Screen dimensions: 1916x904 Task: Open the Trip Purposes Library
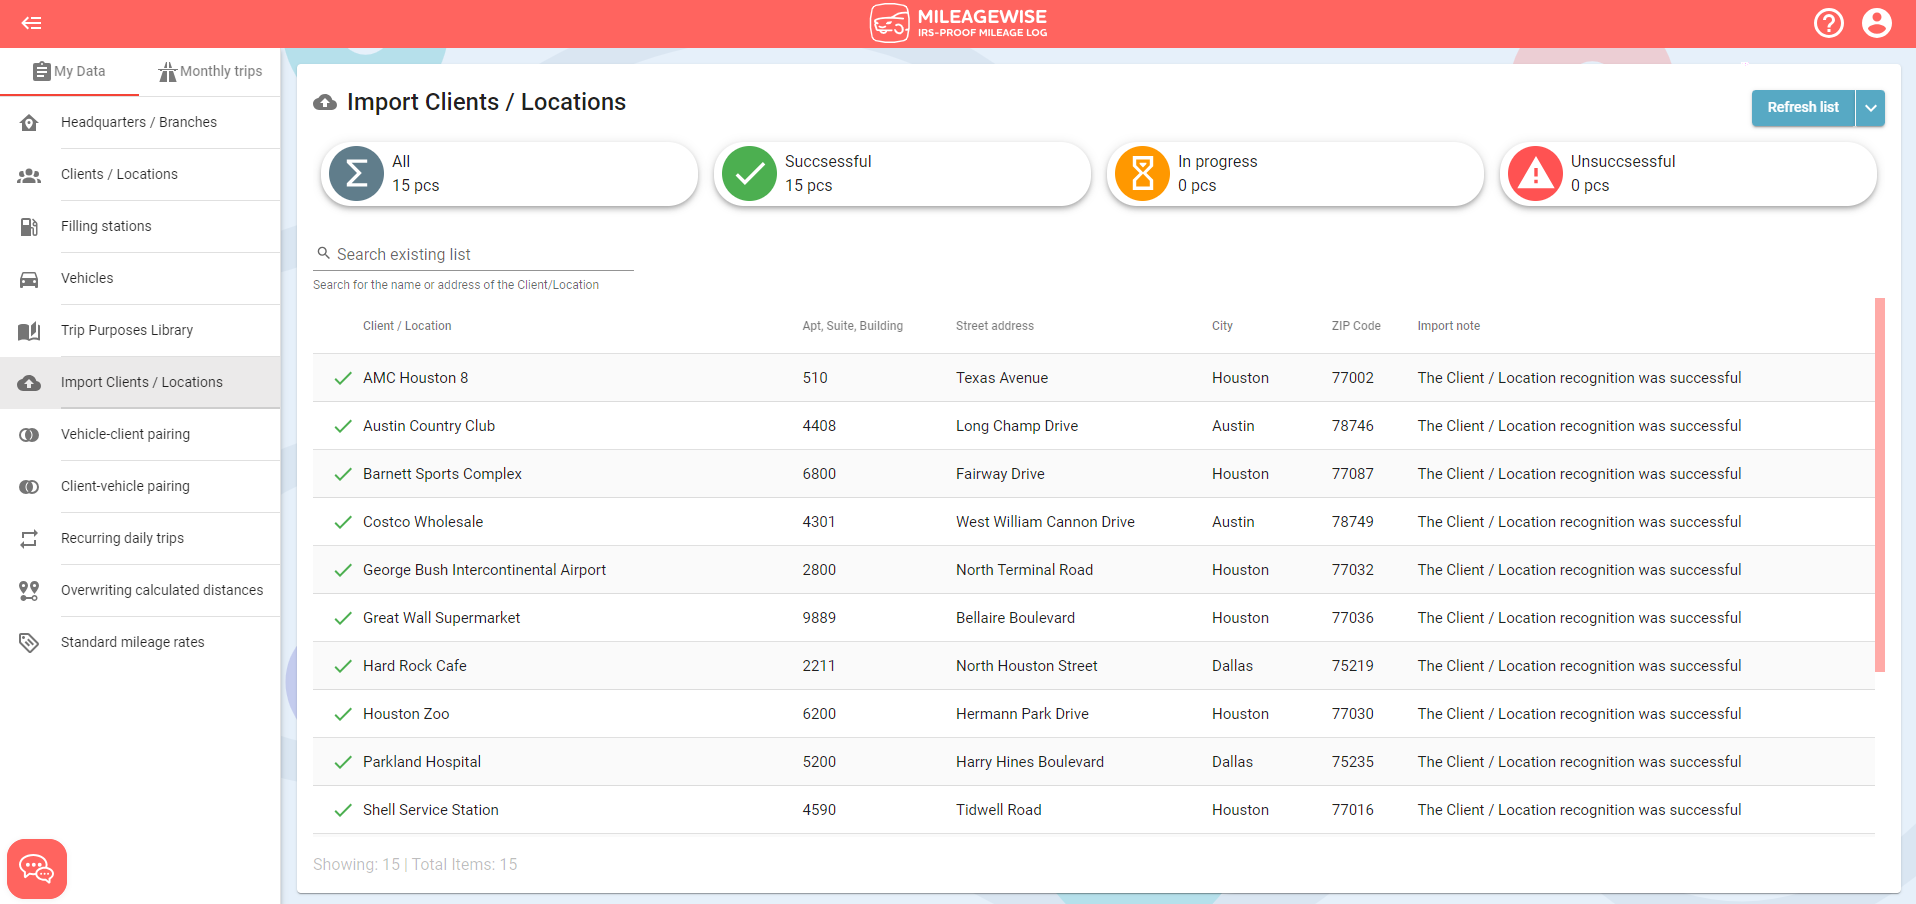pos(126,330)
